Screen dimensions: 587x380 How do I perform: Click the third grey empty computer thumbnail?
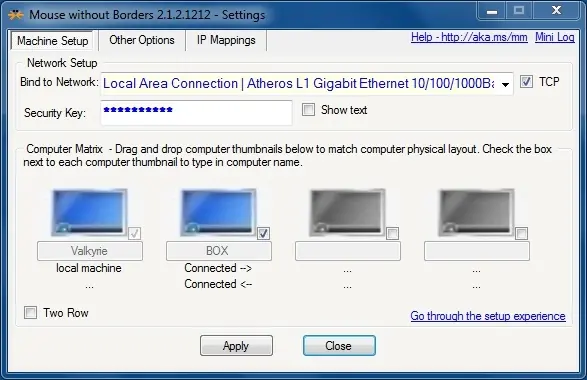tap(347, 213)
